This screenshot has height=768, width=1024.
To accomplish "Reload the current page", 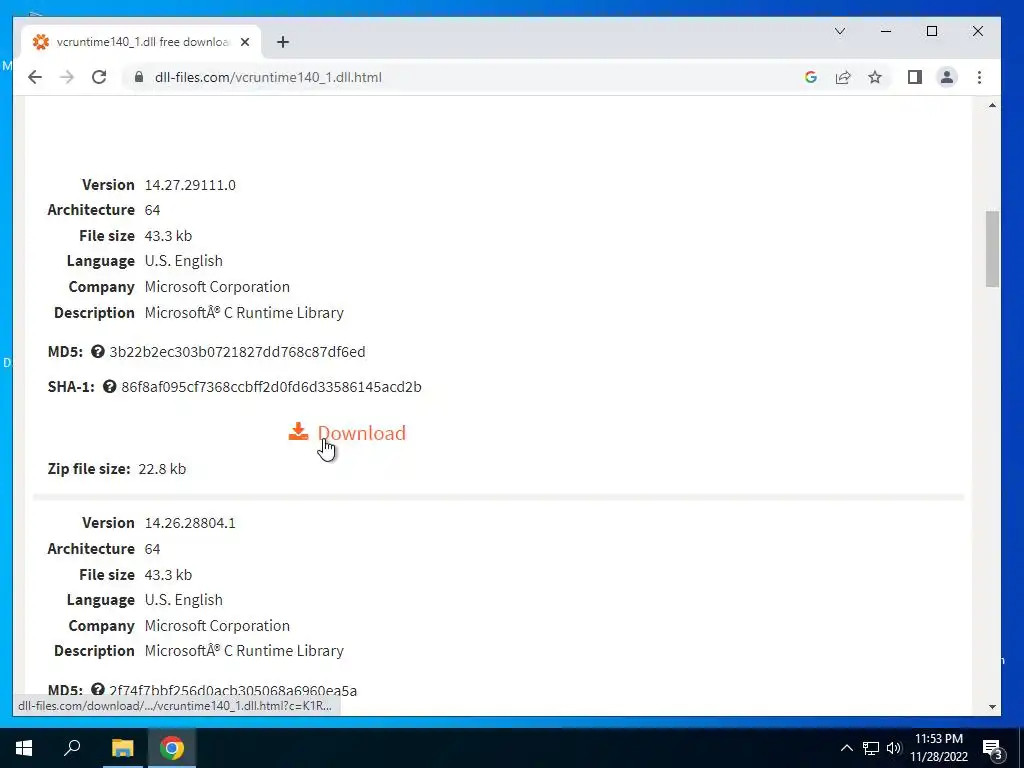I will pyautogui.click(x=99, y=77).
